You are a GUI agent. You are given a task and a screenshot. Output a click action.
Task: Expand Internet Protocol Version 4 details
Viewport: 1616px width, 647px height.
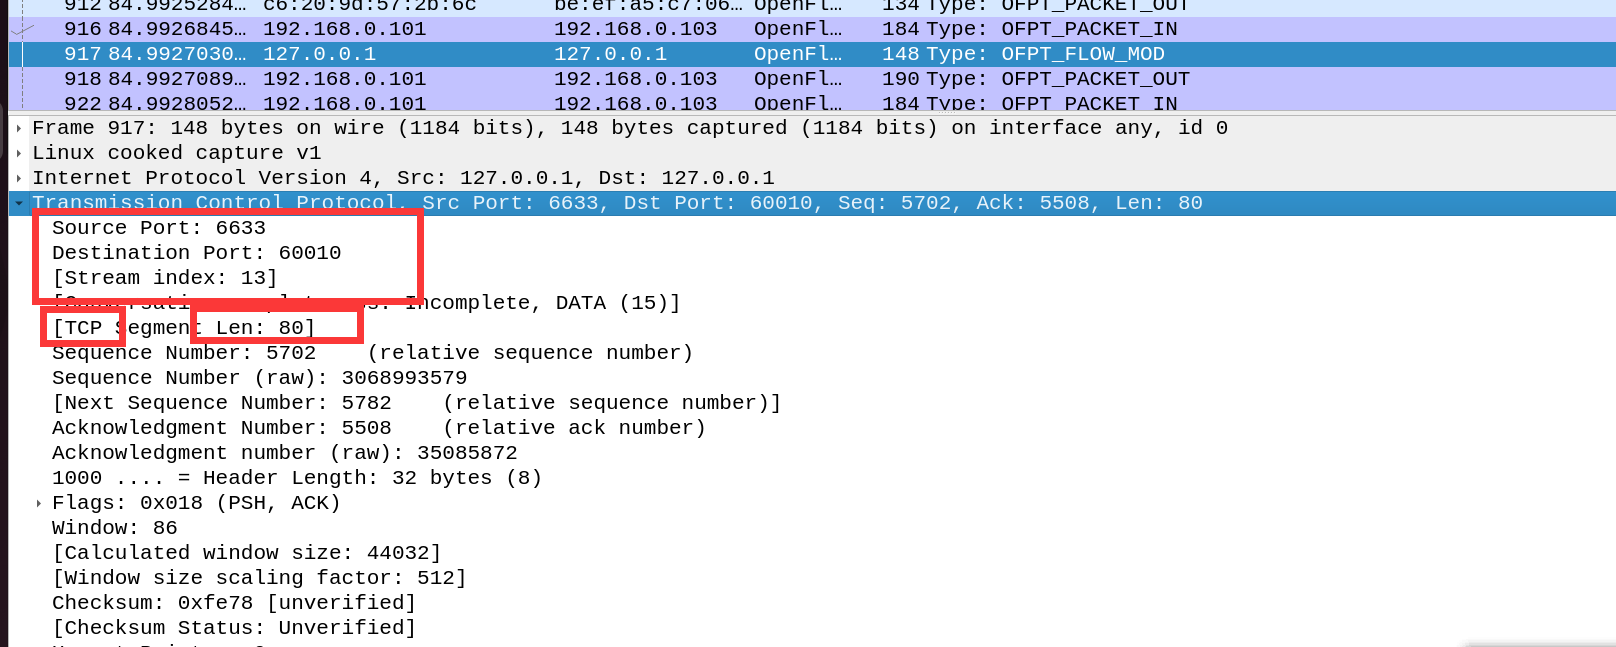pos(19,178)
